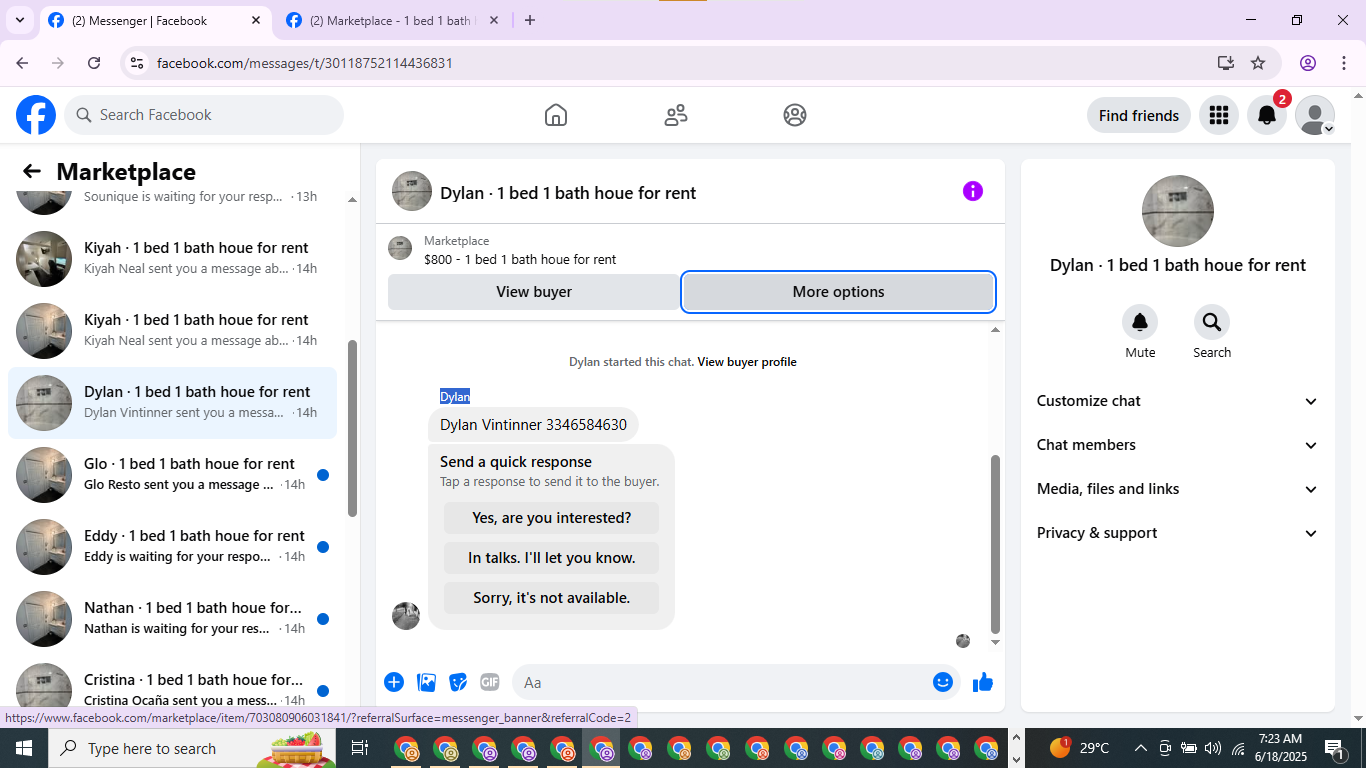This screenshot has width=1366, height=768.
Task: Click the conversation list scrollbar
Action: click(x=352, y=428)
